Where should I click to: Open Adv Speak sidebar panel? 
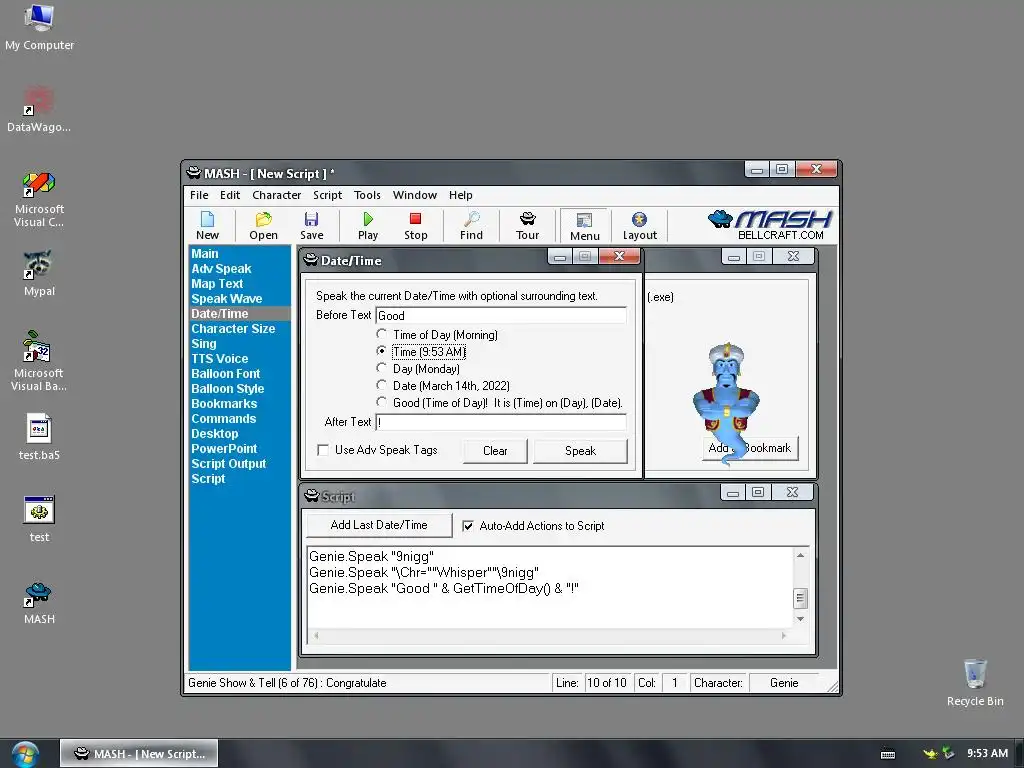pyautogui.click(x=221, y=268)
